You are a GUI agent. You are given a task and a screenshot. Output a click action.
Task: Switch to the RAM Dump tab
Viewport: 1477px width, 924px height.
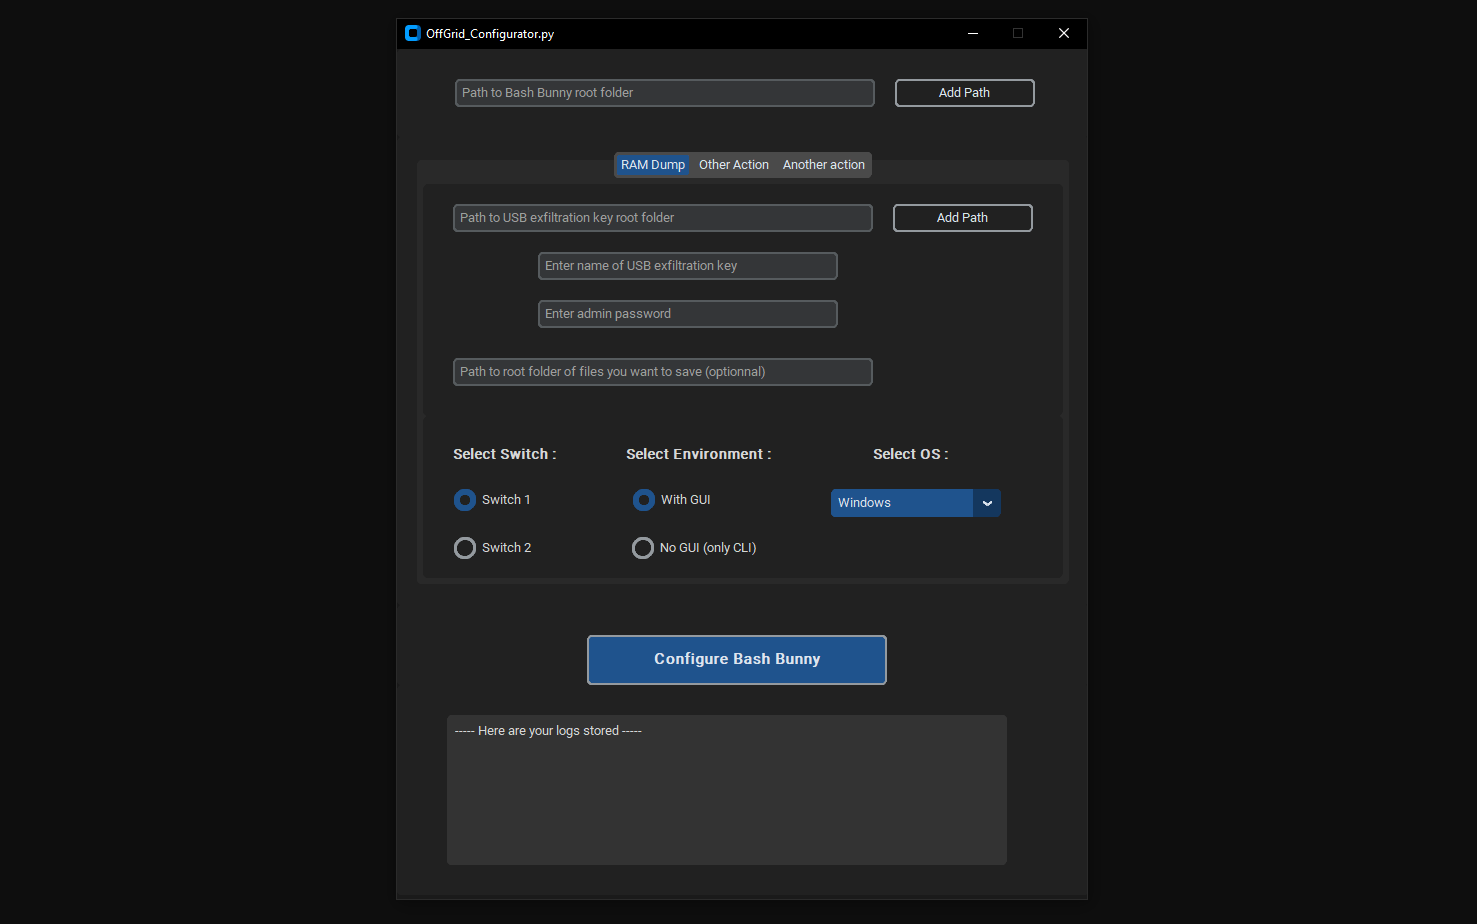pos(653,165)
